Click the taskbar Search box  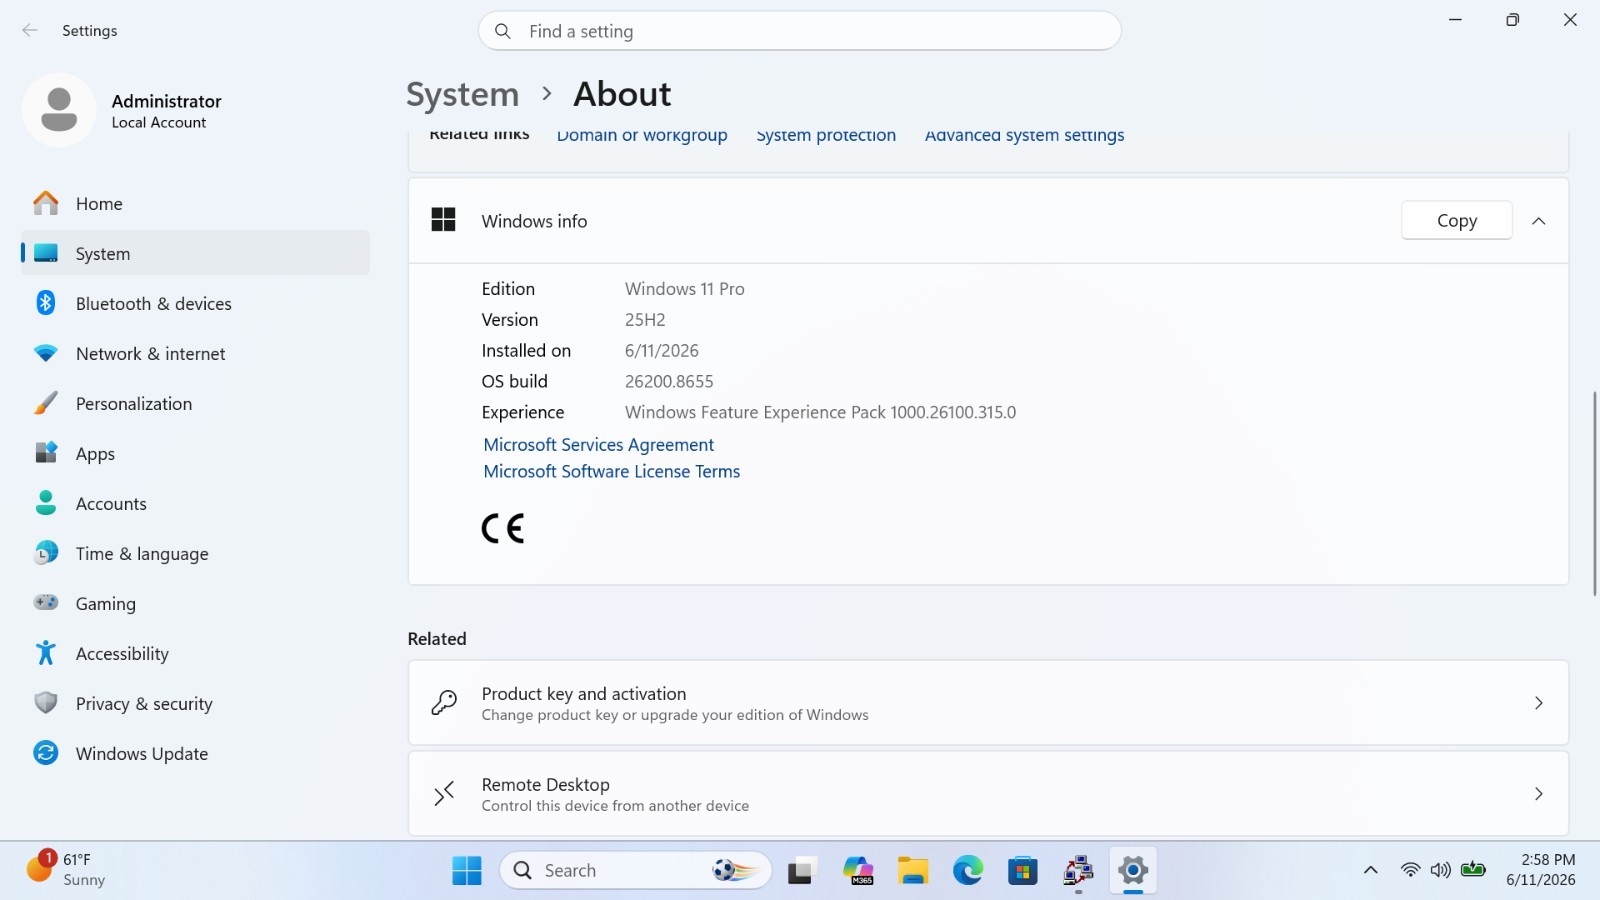click(x=636, y=871)
